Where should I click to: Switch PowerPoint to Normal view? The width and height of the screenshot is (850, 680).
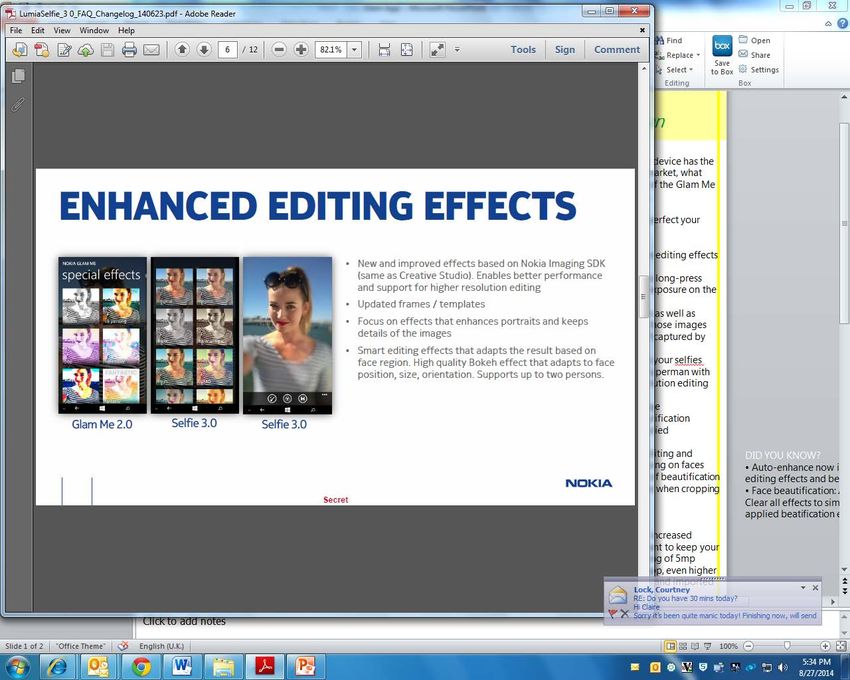click(x=671, y=646)
